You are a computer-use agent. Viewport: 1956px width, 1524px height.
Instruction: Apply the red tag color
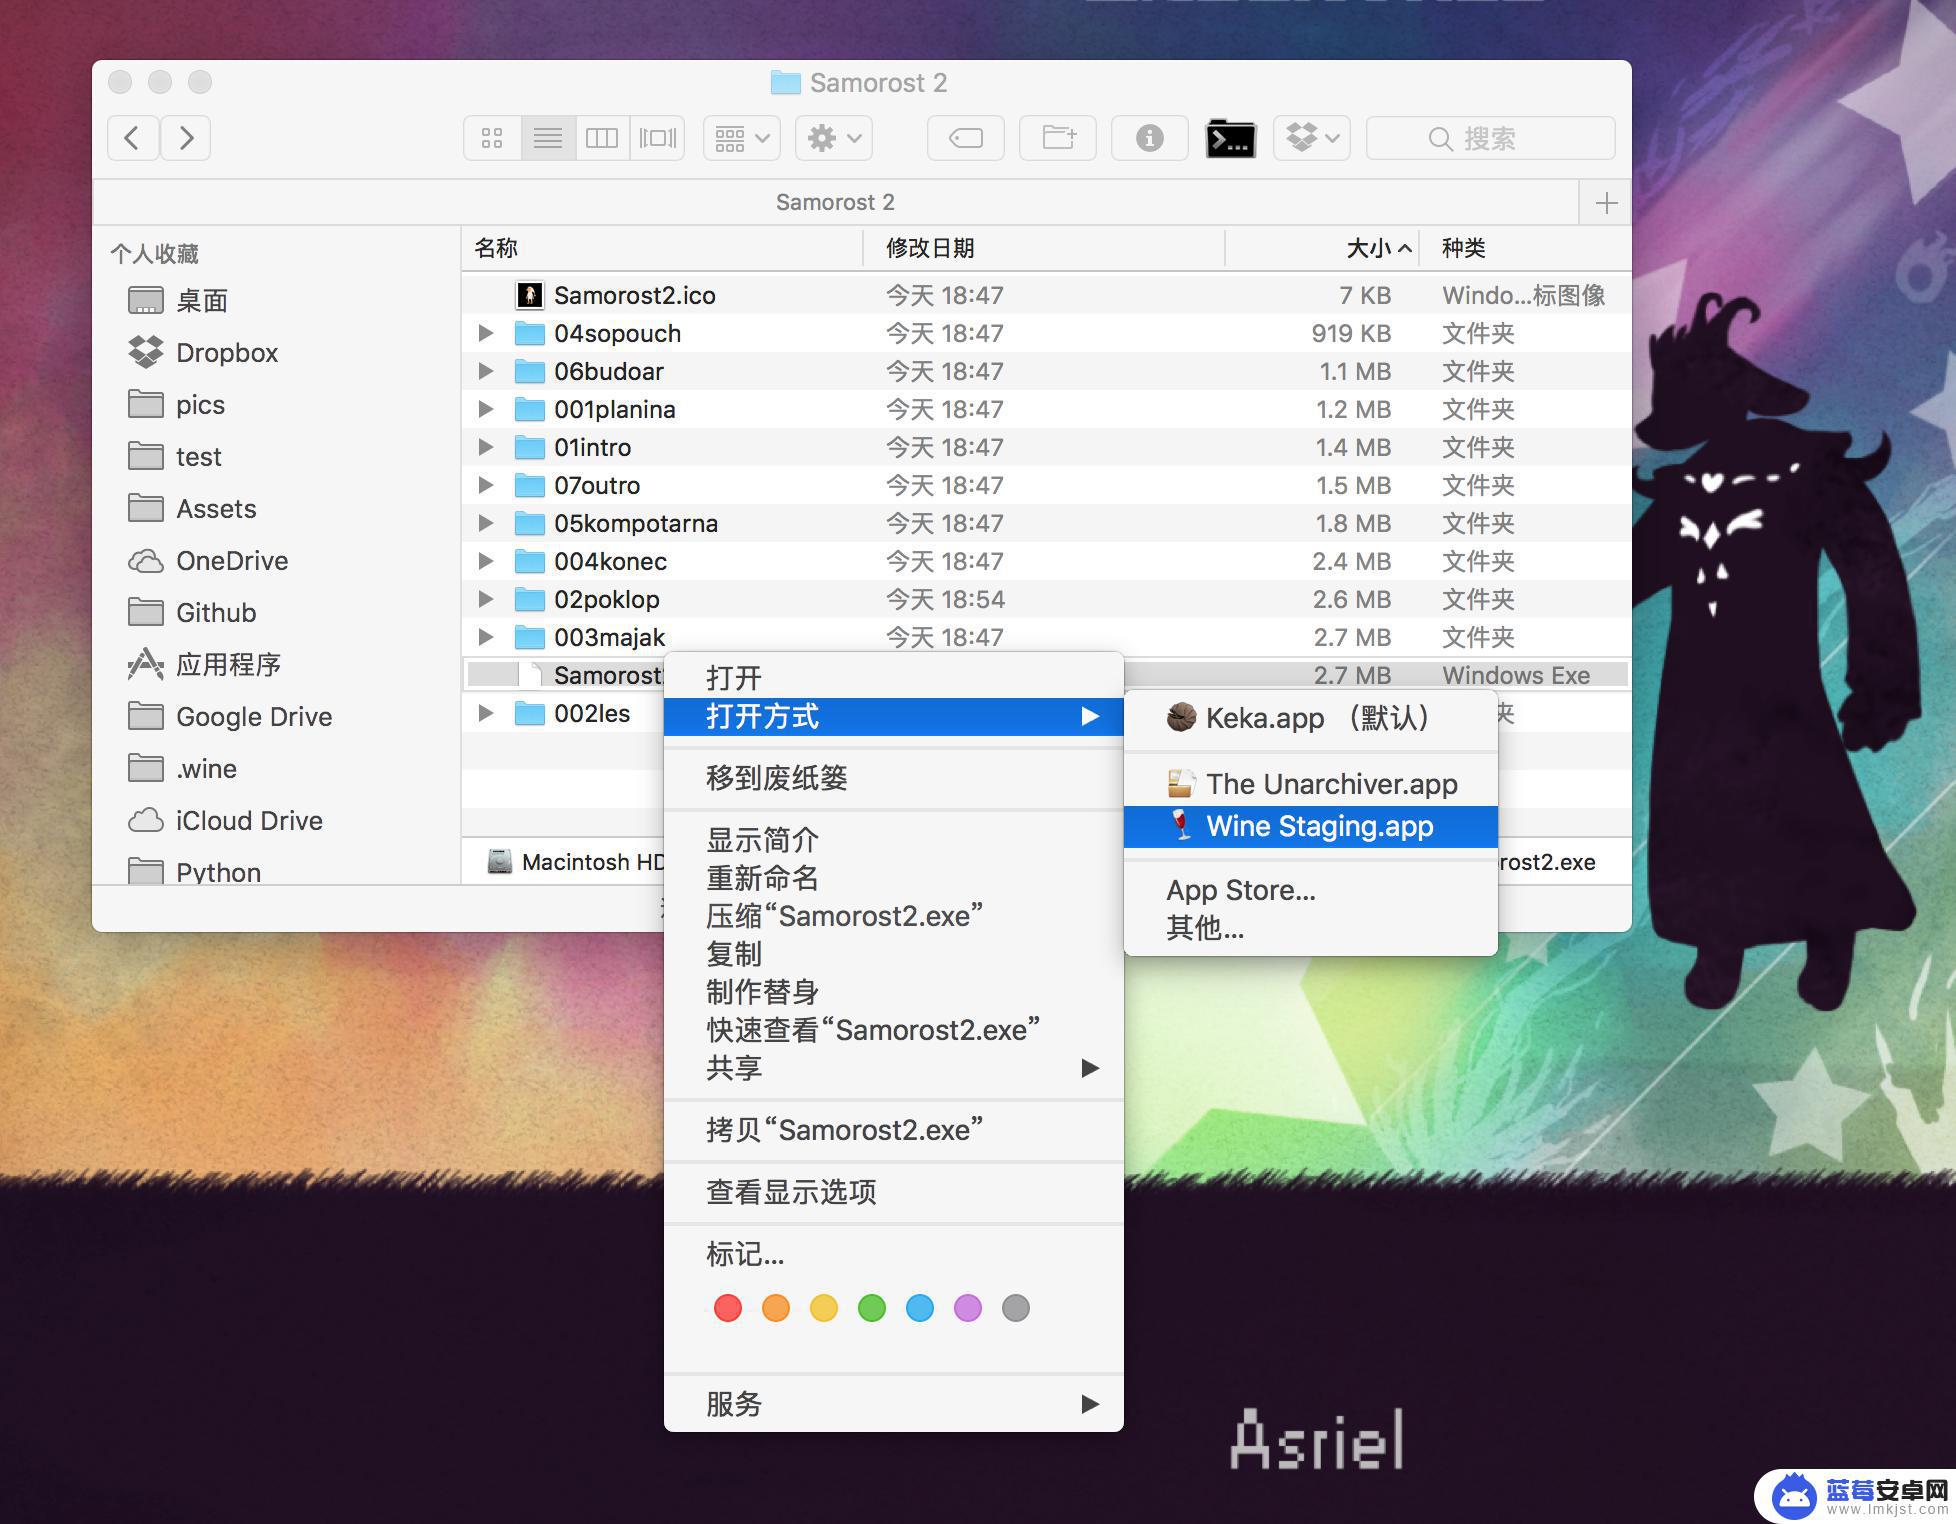tap(728, 1308)
